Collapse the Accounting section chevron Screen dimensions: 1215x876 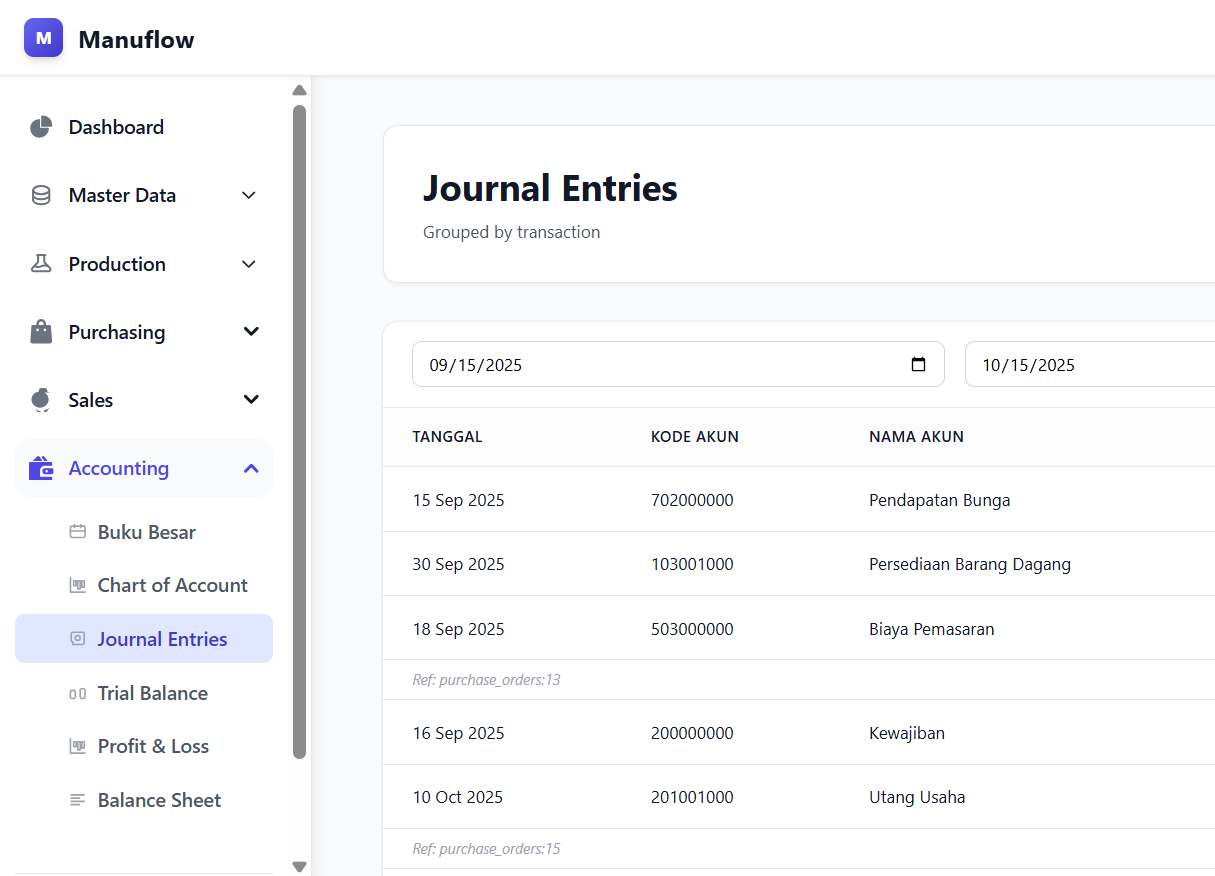click(x=251, y=468)
